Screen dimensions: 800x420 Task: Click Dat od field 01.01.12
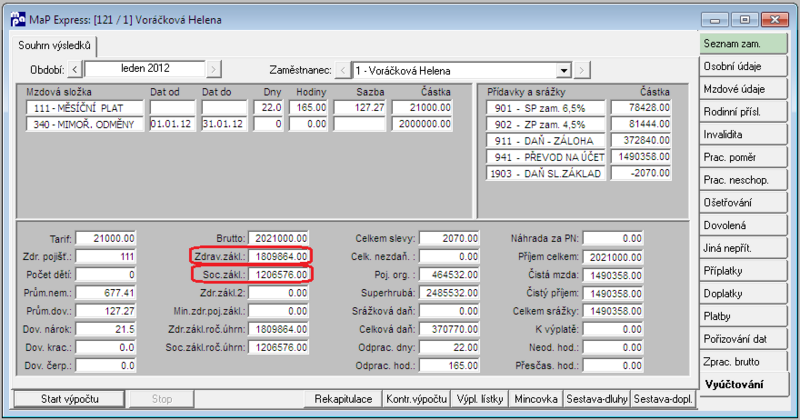(172, 124)
